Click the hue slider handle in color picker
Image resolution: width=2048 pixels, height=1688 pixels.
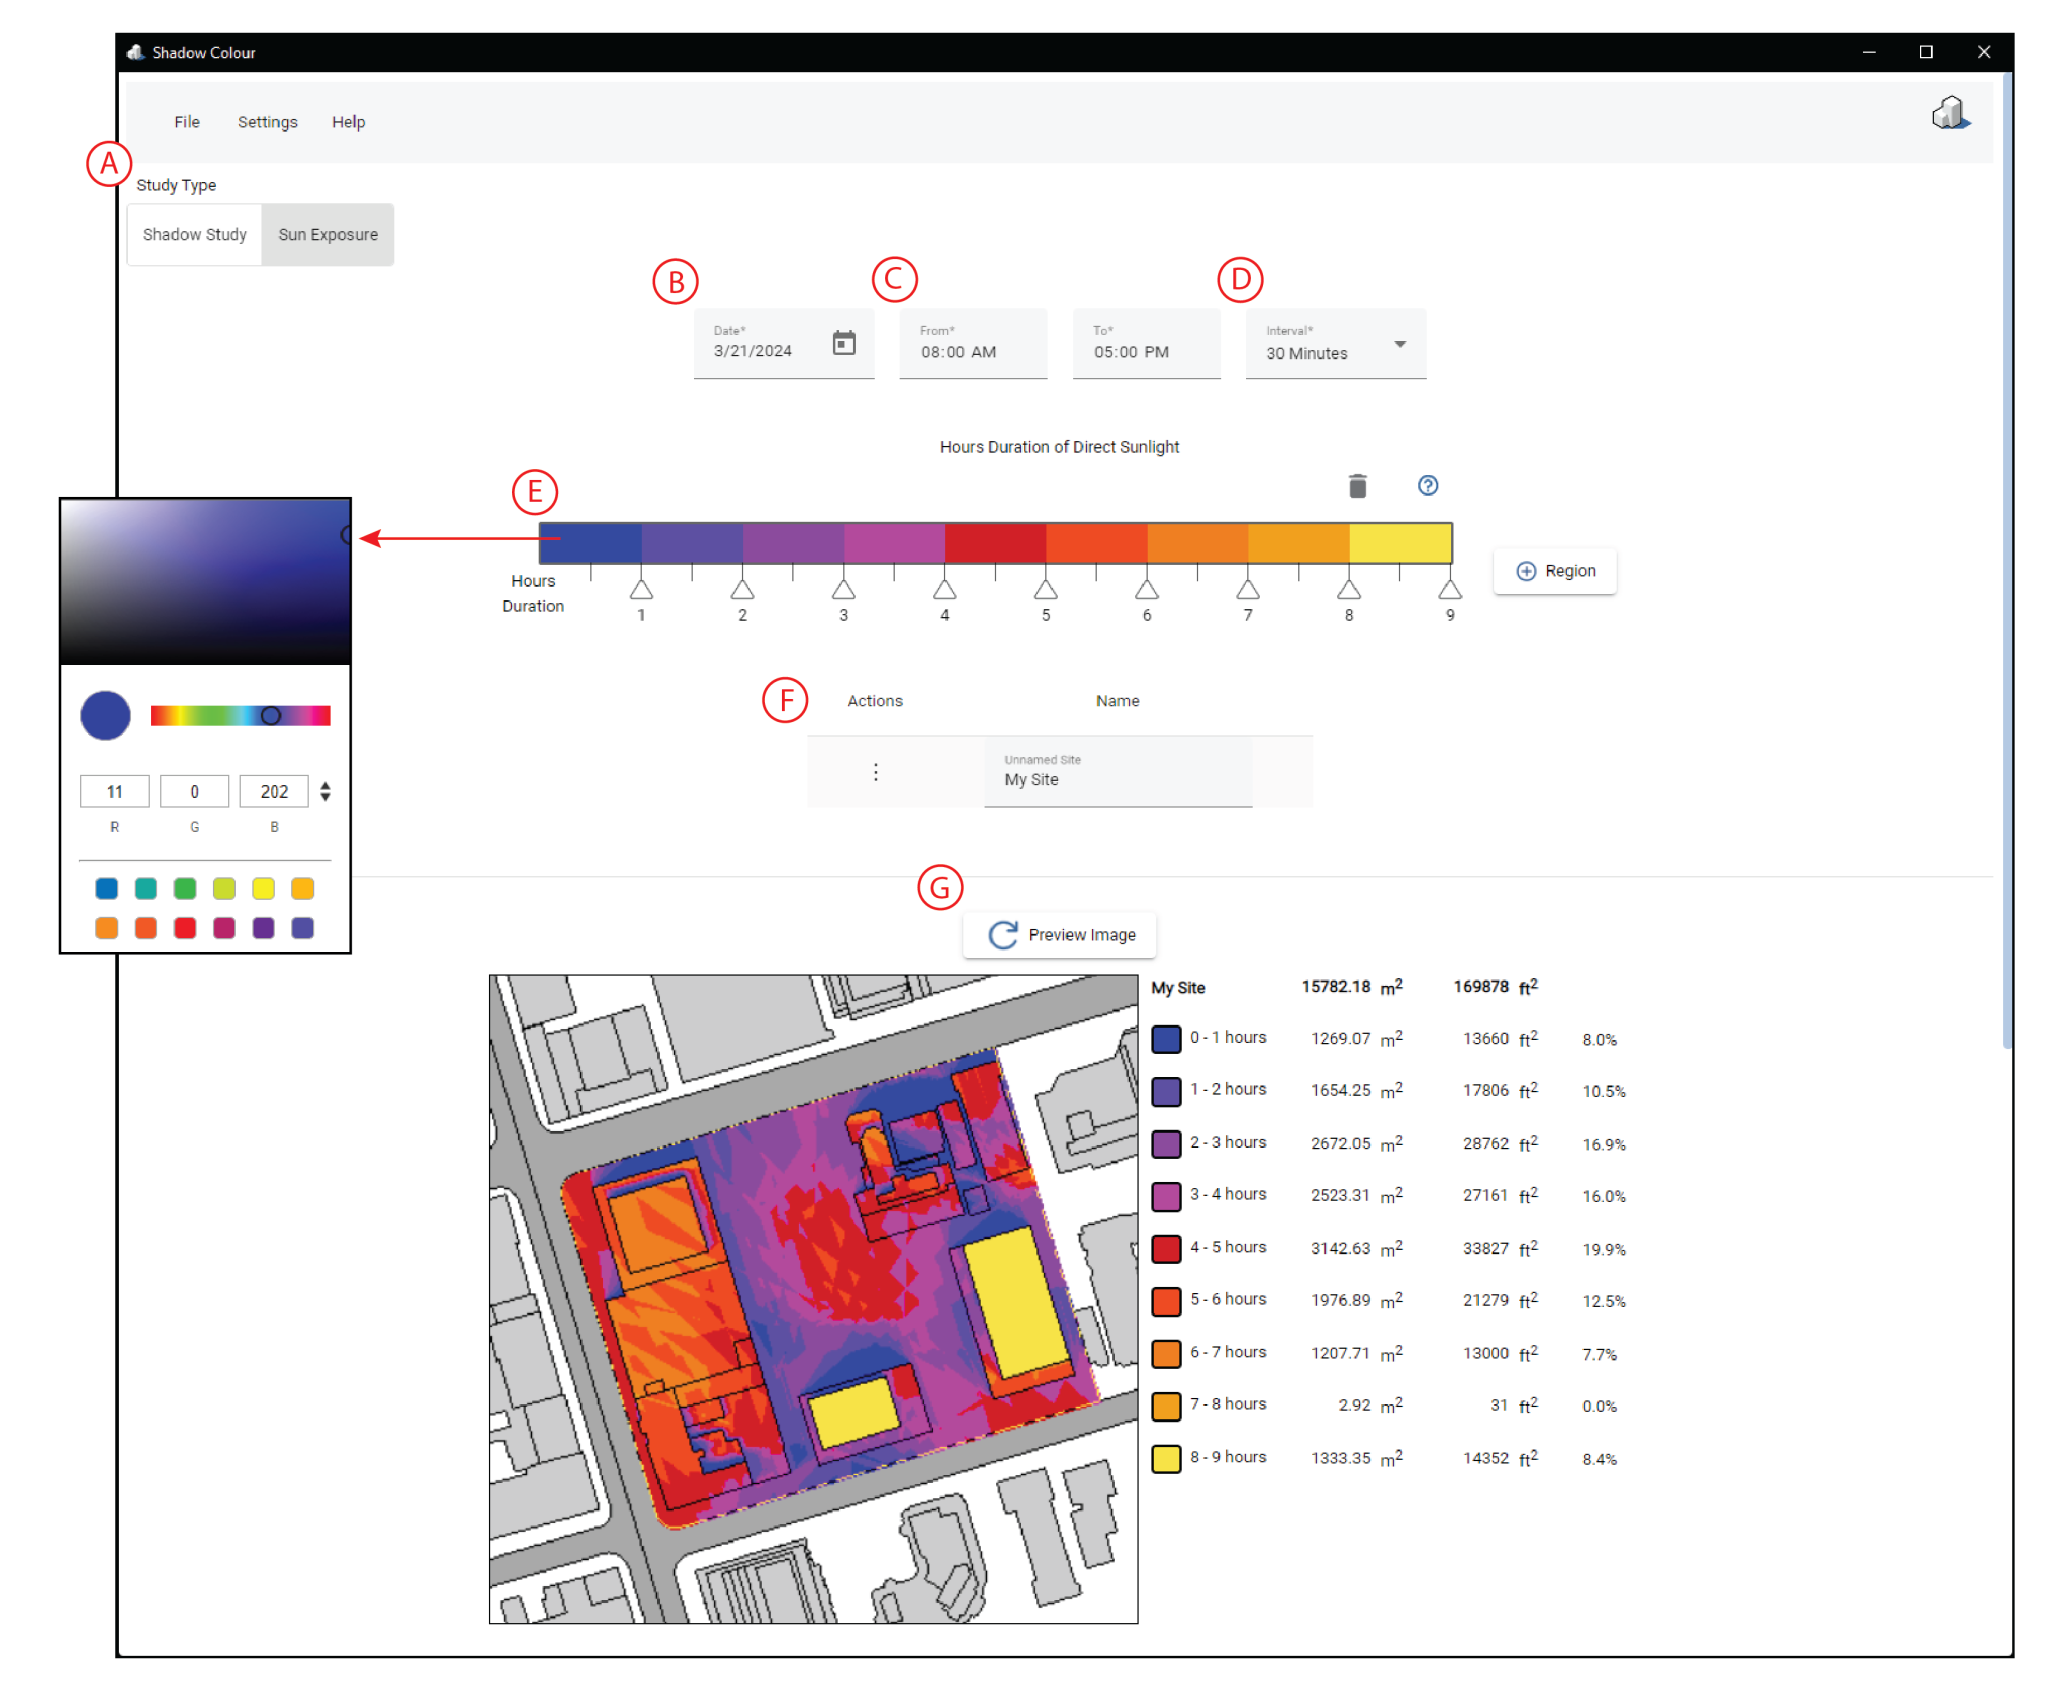[x=269, y=715]
